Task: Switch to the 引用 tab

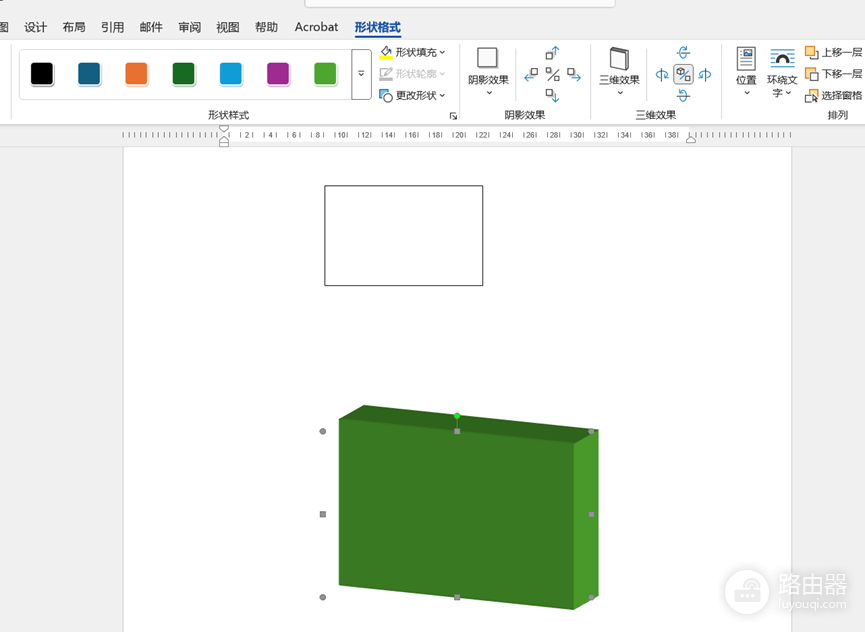Action: pos(113,27)
